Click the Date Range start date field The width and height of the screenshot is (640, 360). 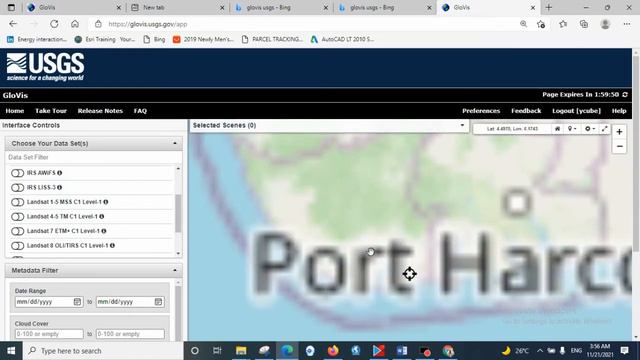49,302
